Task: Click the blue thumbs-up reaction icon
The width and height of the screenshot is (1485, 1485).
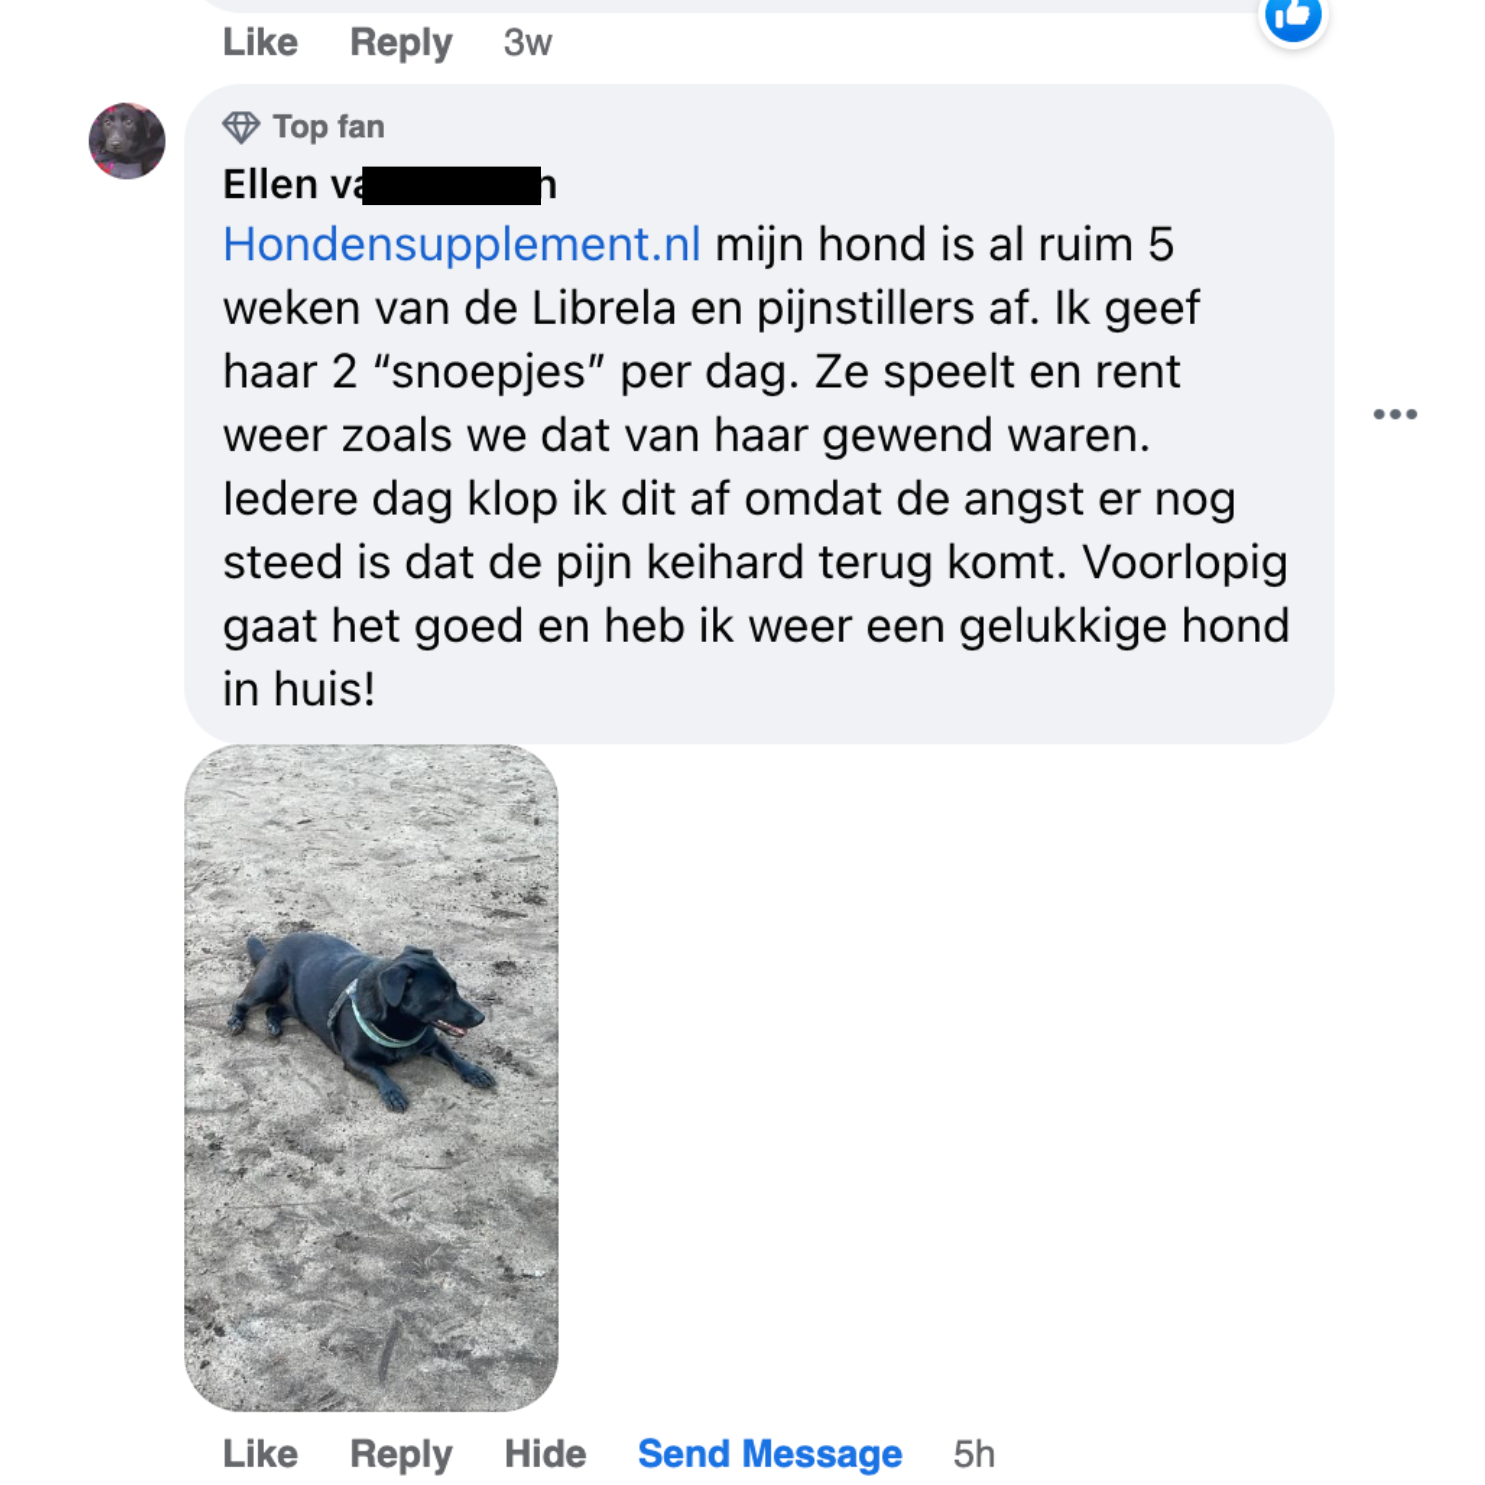Action: click(1292, 16)
